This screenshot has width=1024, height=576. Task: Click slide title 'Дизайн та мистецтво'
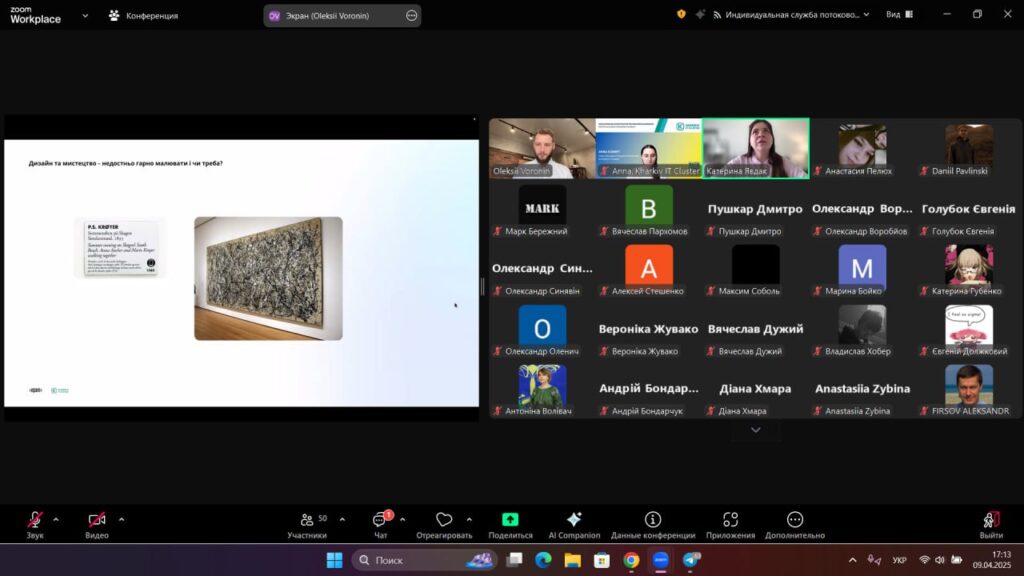pyautogui.click(x=125, y=163)
